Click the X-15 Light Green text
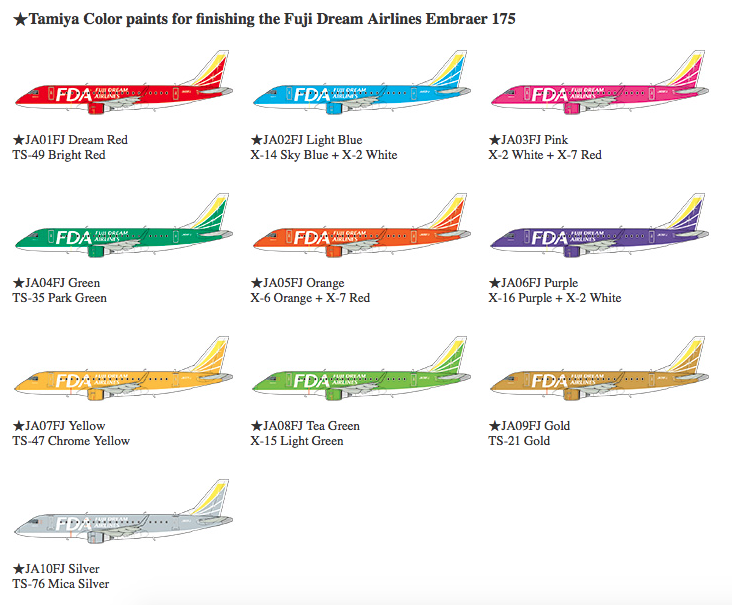This screenshot has height=605, width=732. click(297, 441)
